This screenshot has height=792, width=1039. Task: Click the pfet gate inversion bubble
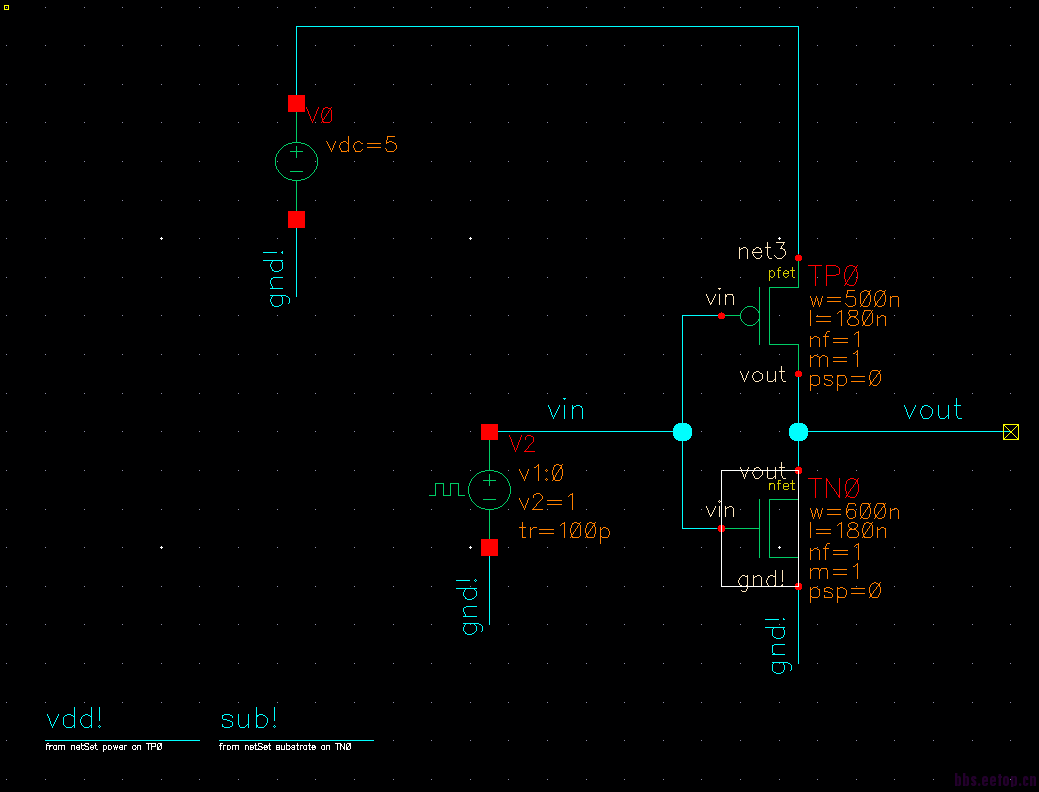(749, 316)
